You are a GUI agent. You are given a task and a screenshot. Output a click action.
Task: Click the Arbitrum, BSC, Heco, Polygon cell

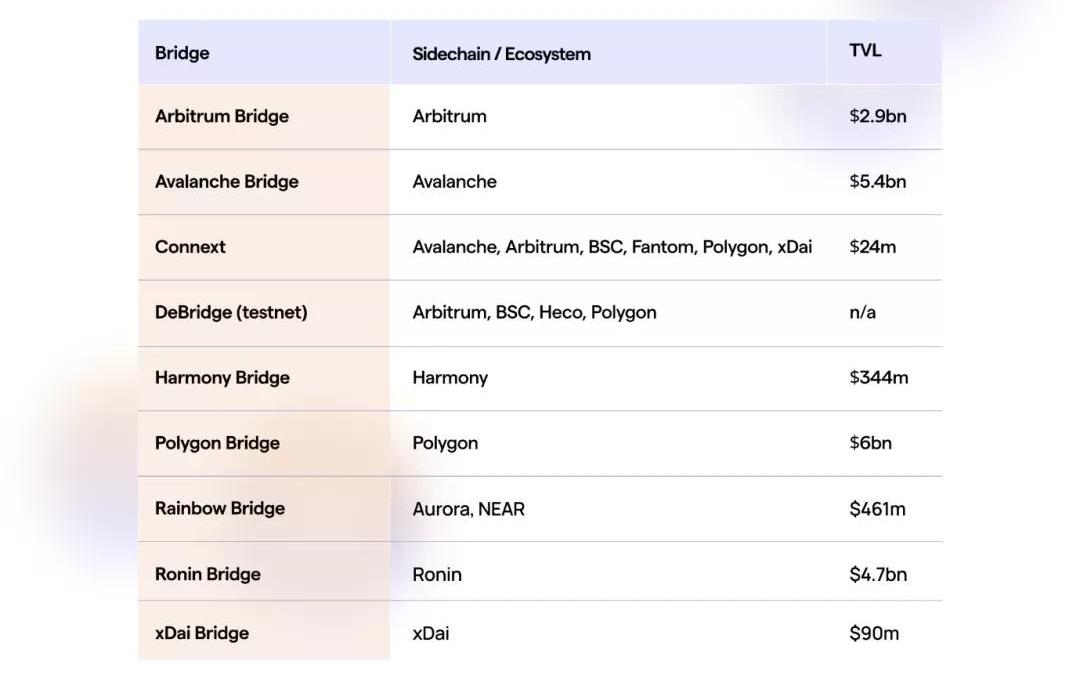(534, 313)
